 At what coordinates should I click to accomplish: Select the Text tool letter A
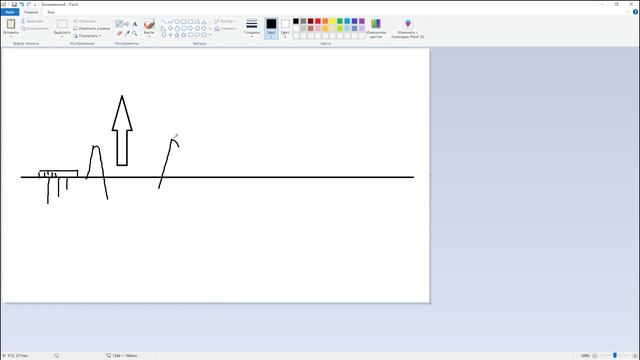point(135,24)
